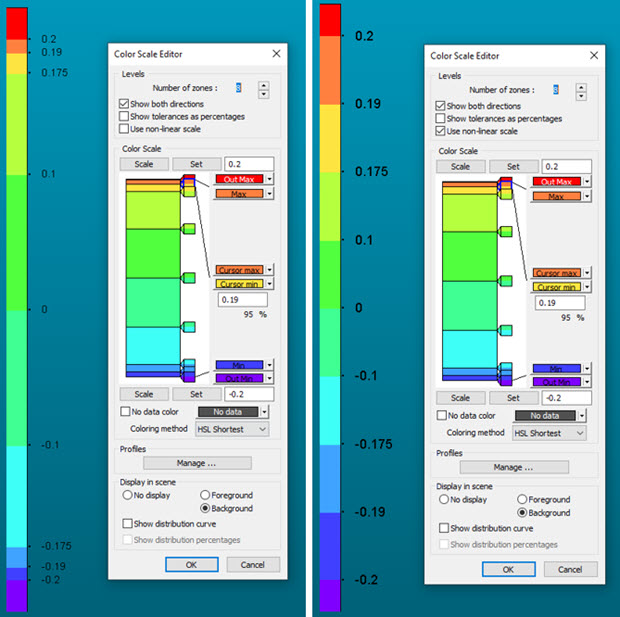Select 'Foreground' radio in left dialog

205,495
